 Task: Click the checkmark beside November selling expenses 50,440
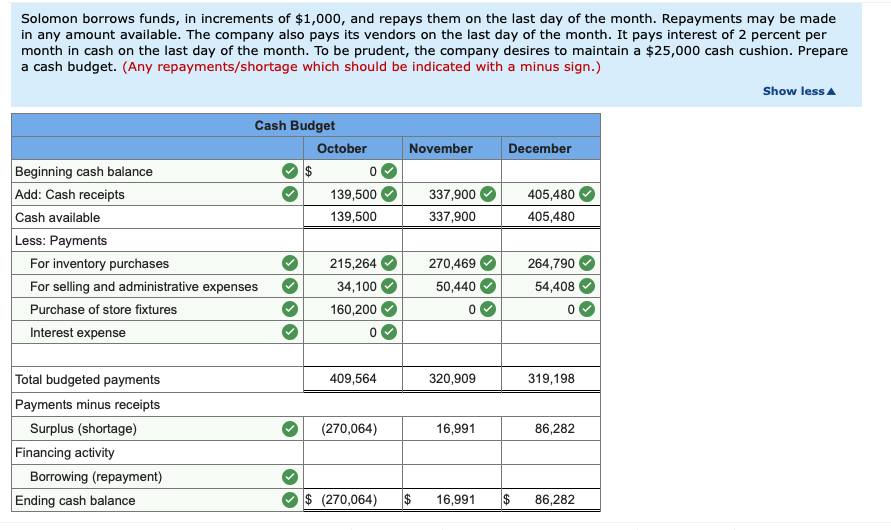click(488, 286)
